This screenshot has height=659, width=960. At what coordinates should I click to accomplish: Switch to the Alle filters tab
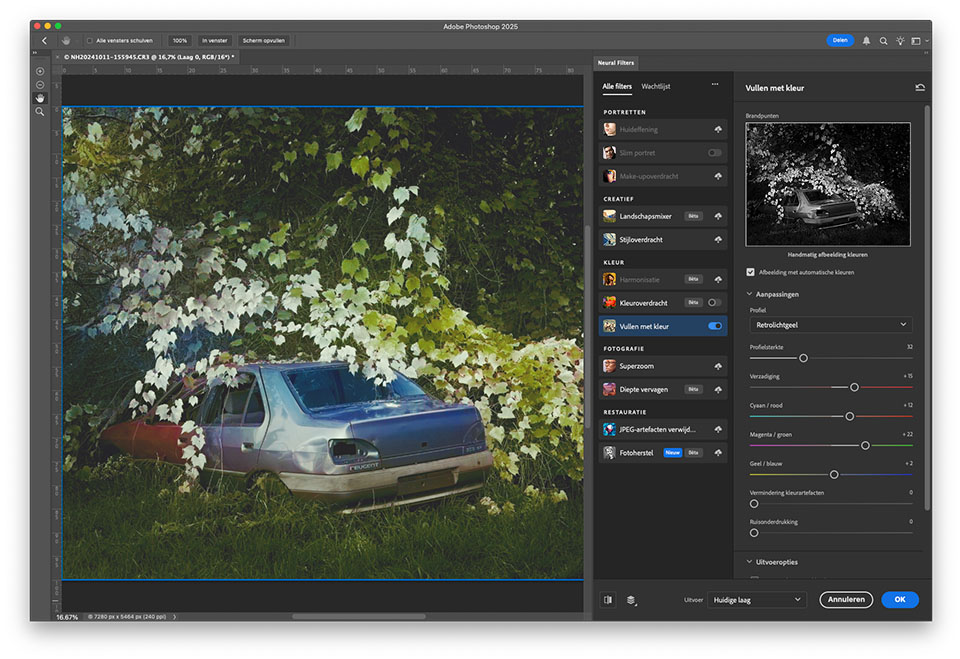617,86
